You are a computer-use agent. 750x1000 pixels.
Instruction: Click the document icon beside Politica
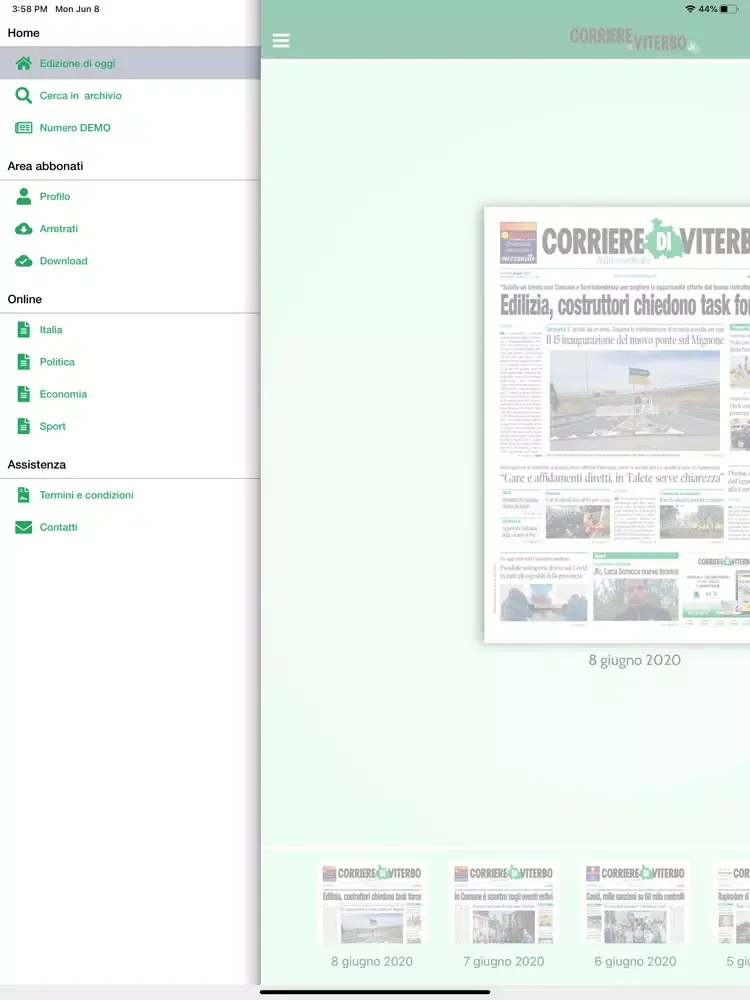(24, 362)
